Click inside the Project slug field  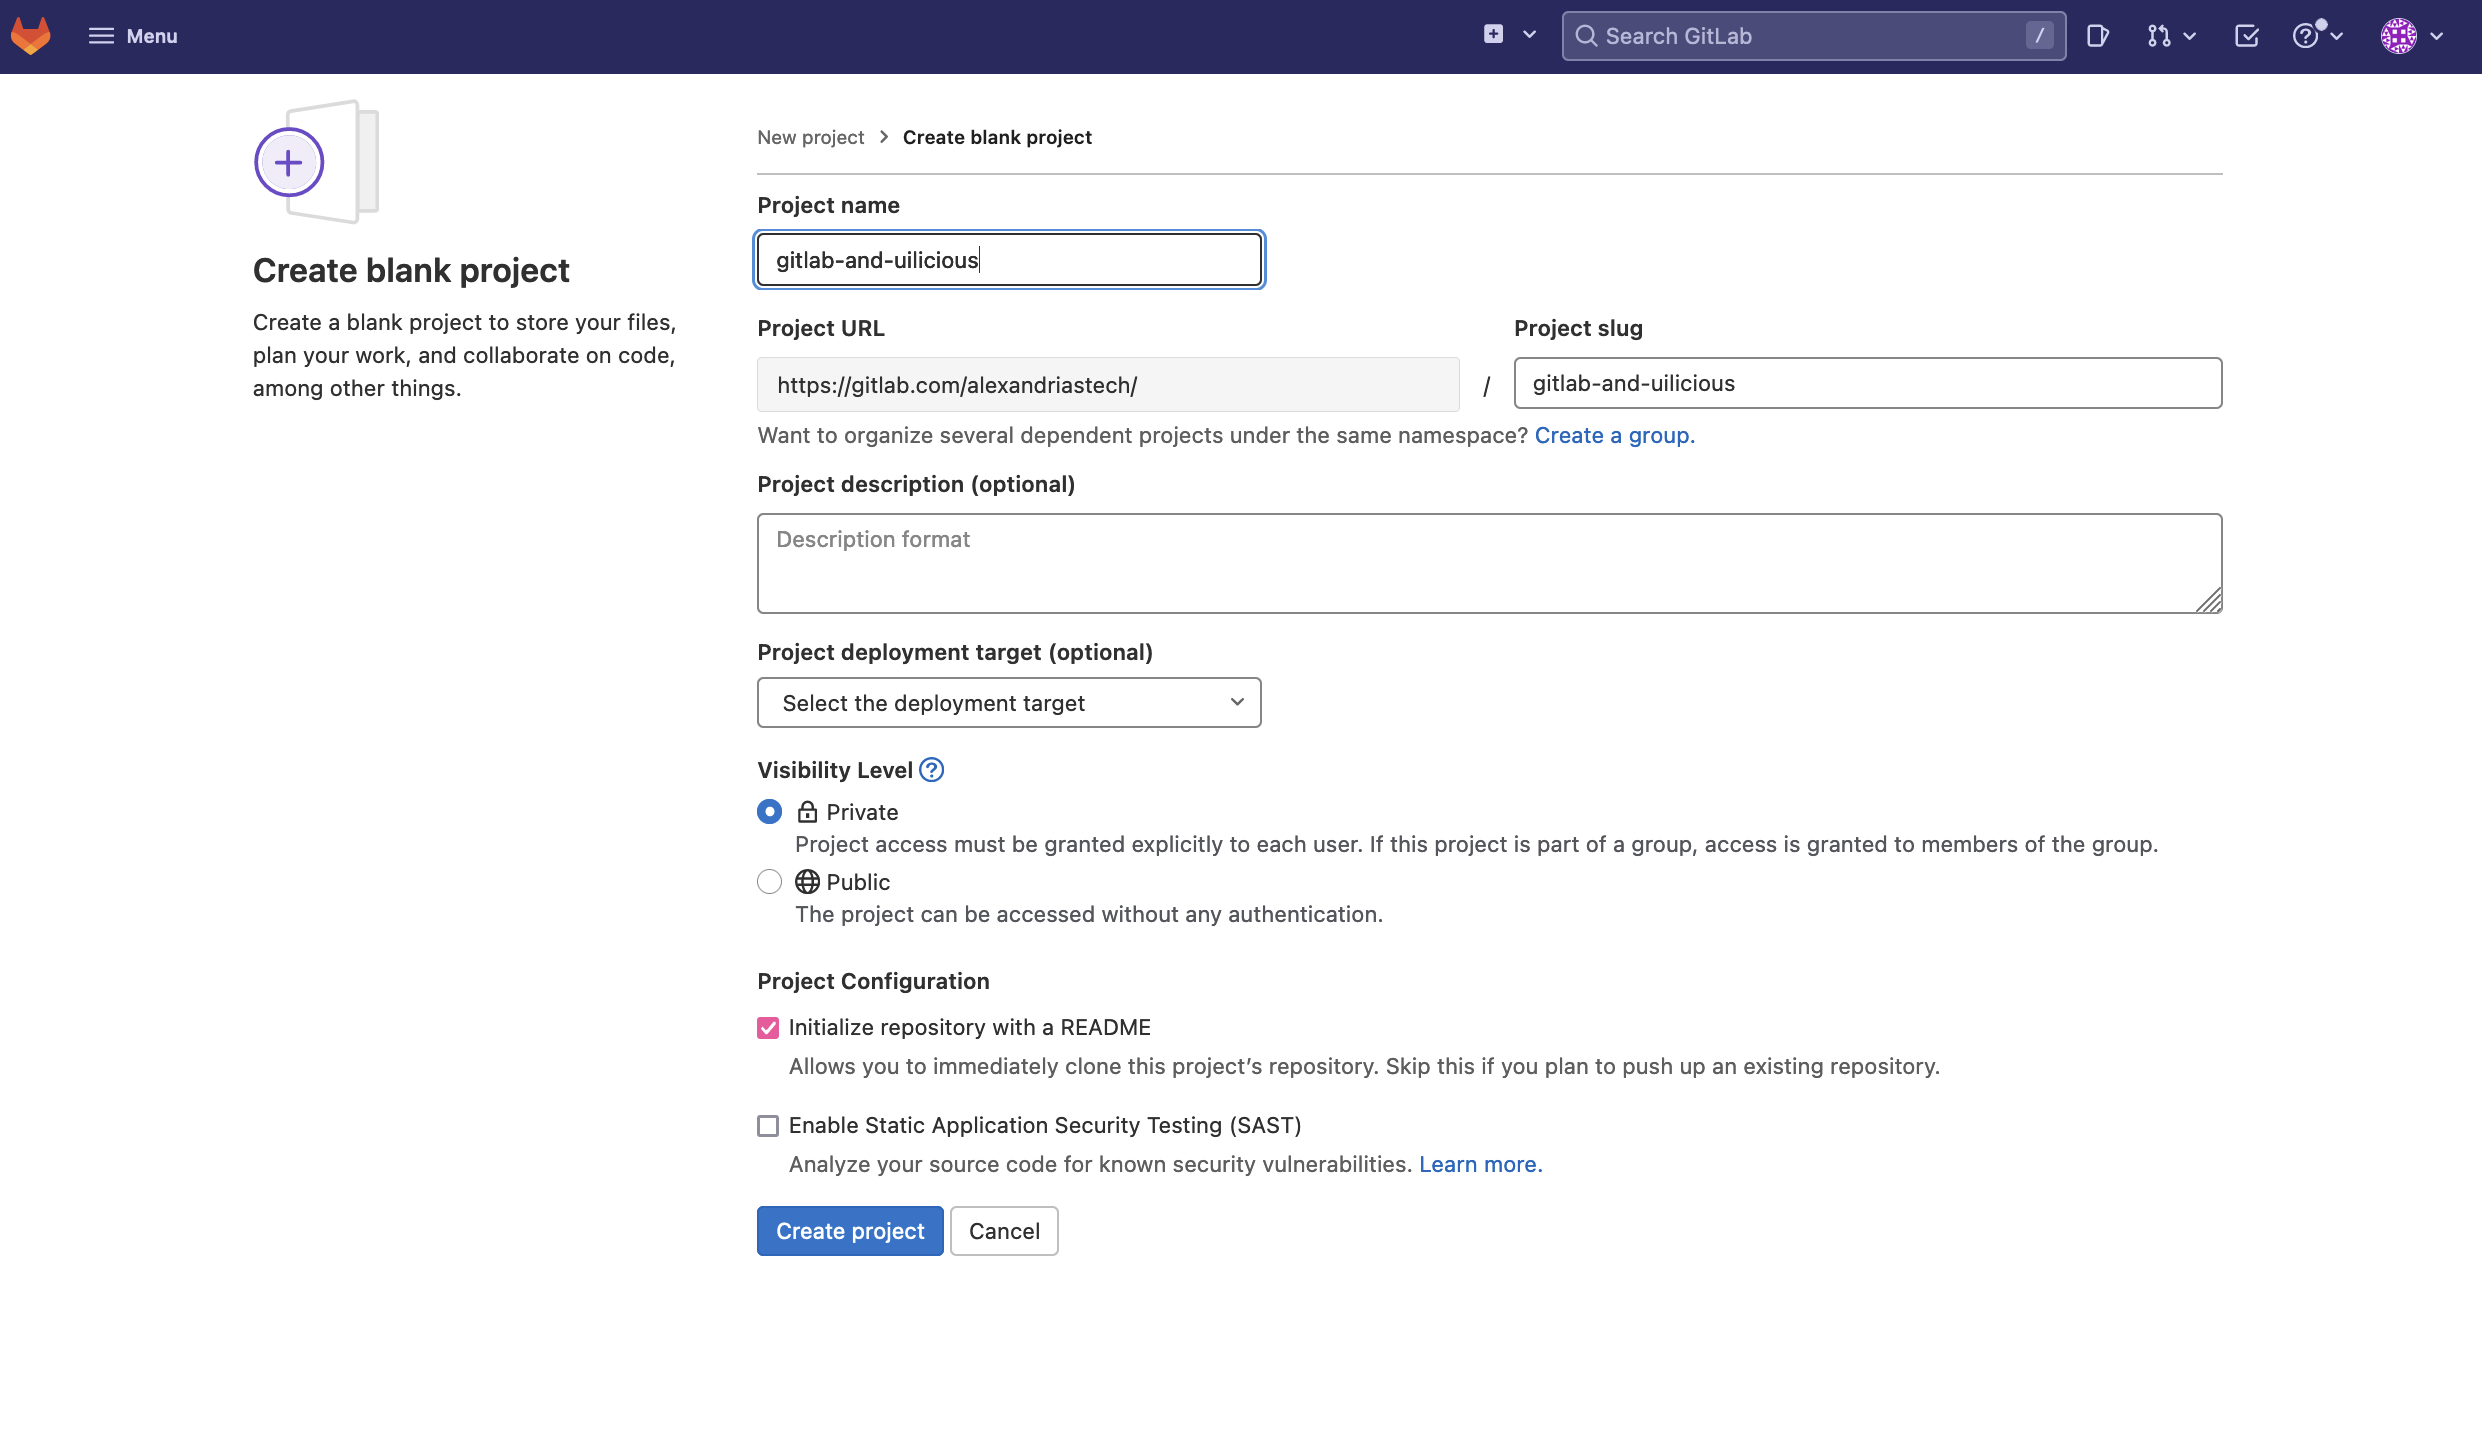1868,383
